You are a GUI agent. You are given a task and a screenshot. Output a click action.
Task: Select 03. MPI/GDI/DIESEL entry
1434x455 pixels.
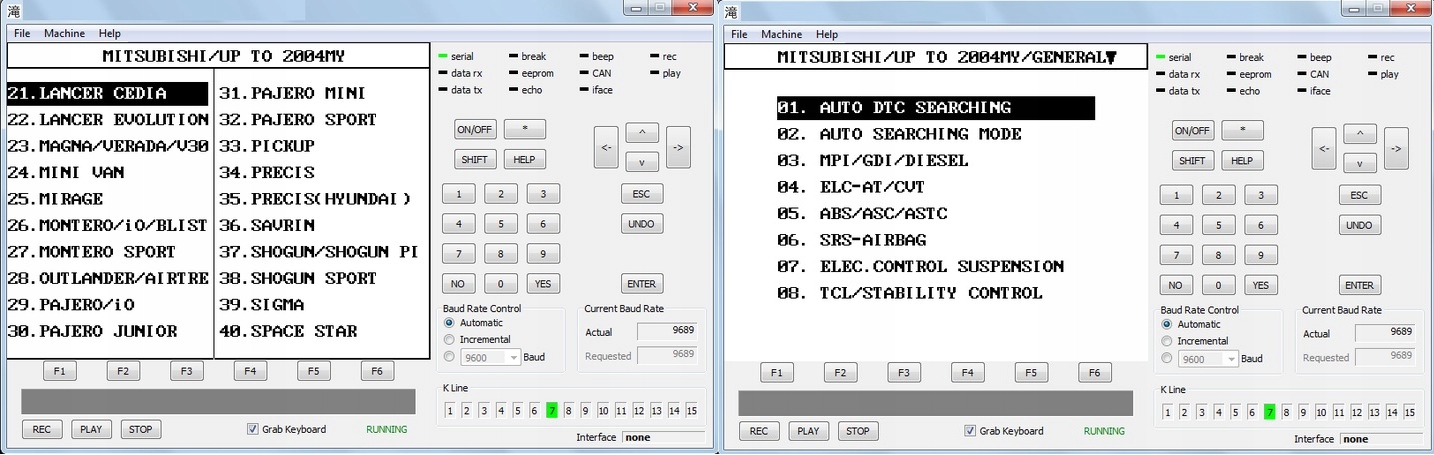tap(873, 160)
